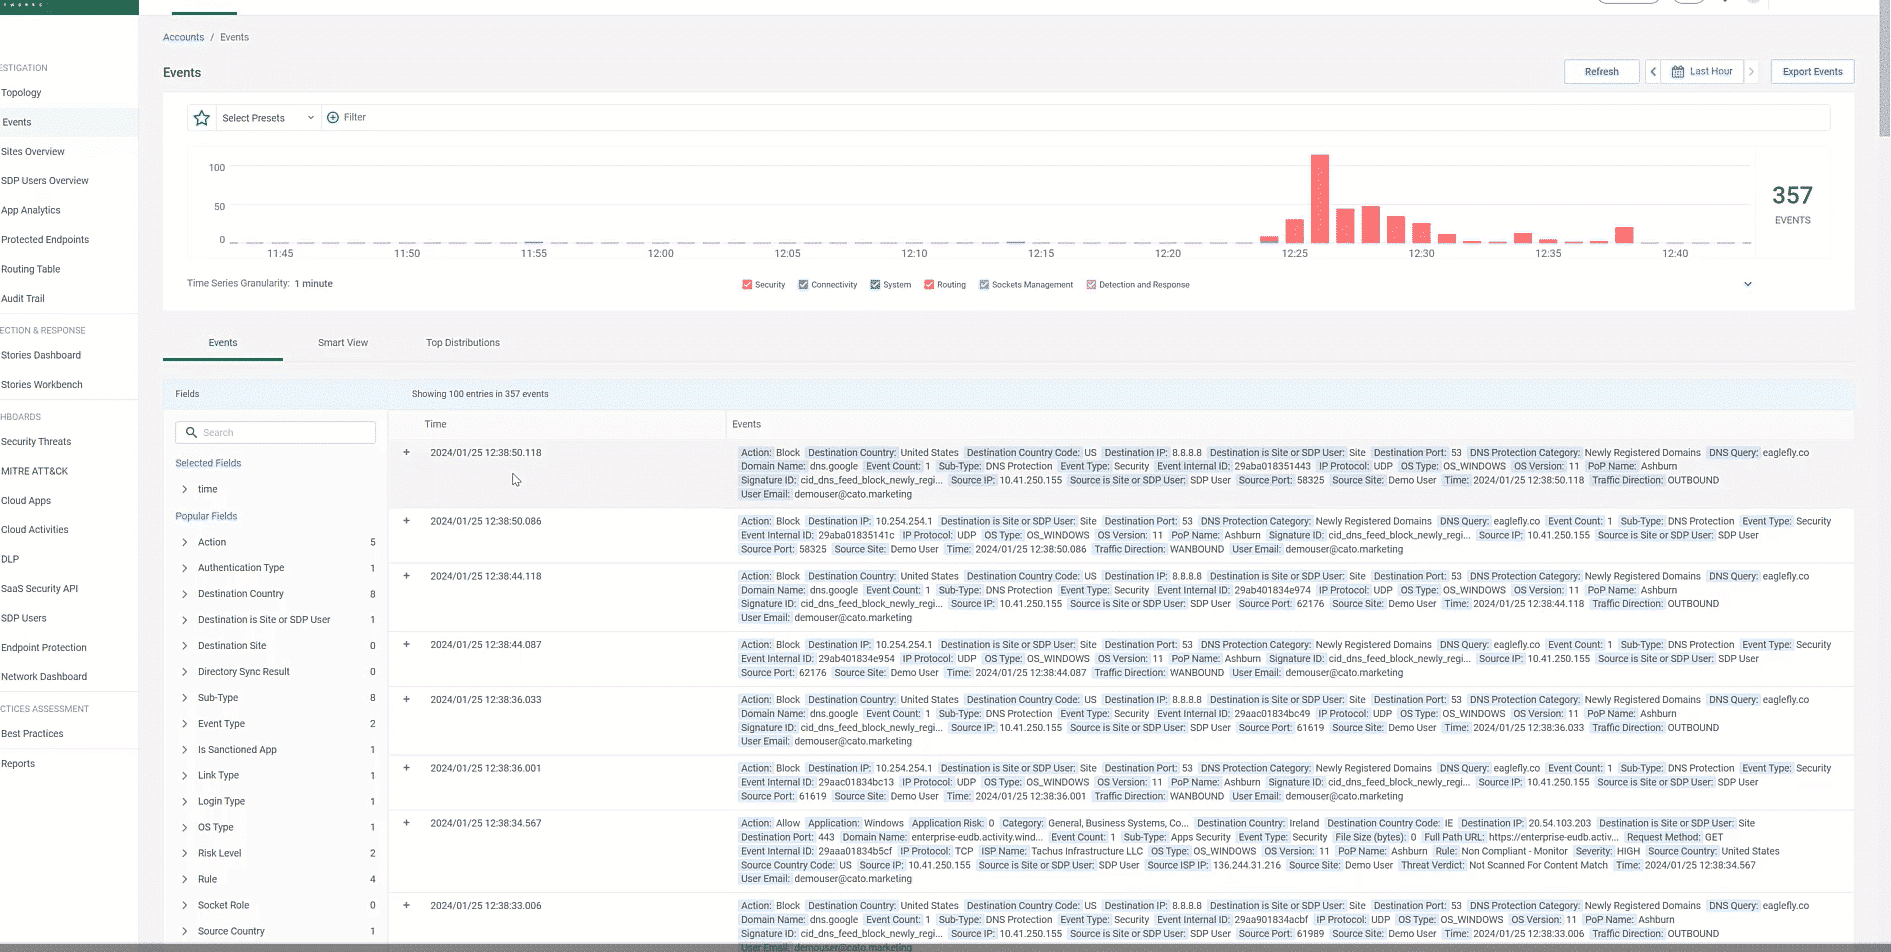Expand the Rule field
Viewport: 1891px width, 952px height.
tap(185, 880)
